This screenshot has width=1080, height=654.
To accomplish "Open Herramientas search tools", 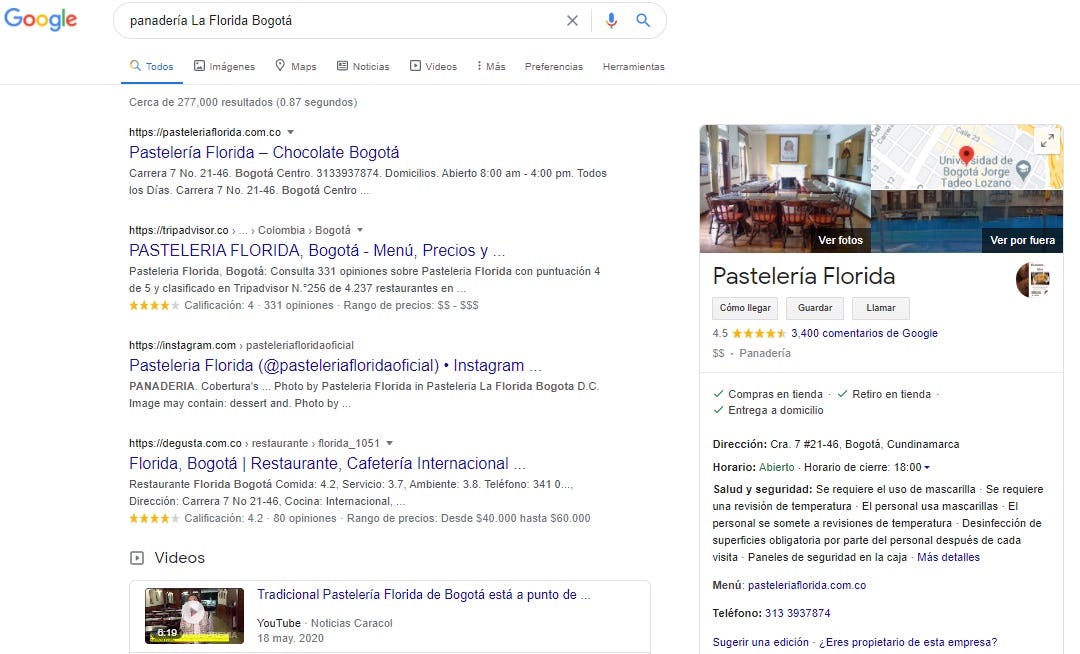I will 633,67.
